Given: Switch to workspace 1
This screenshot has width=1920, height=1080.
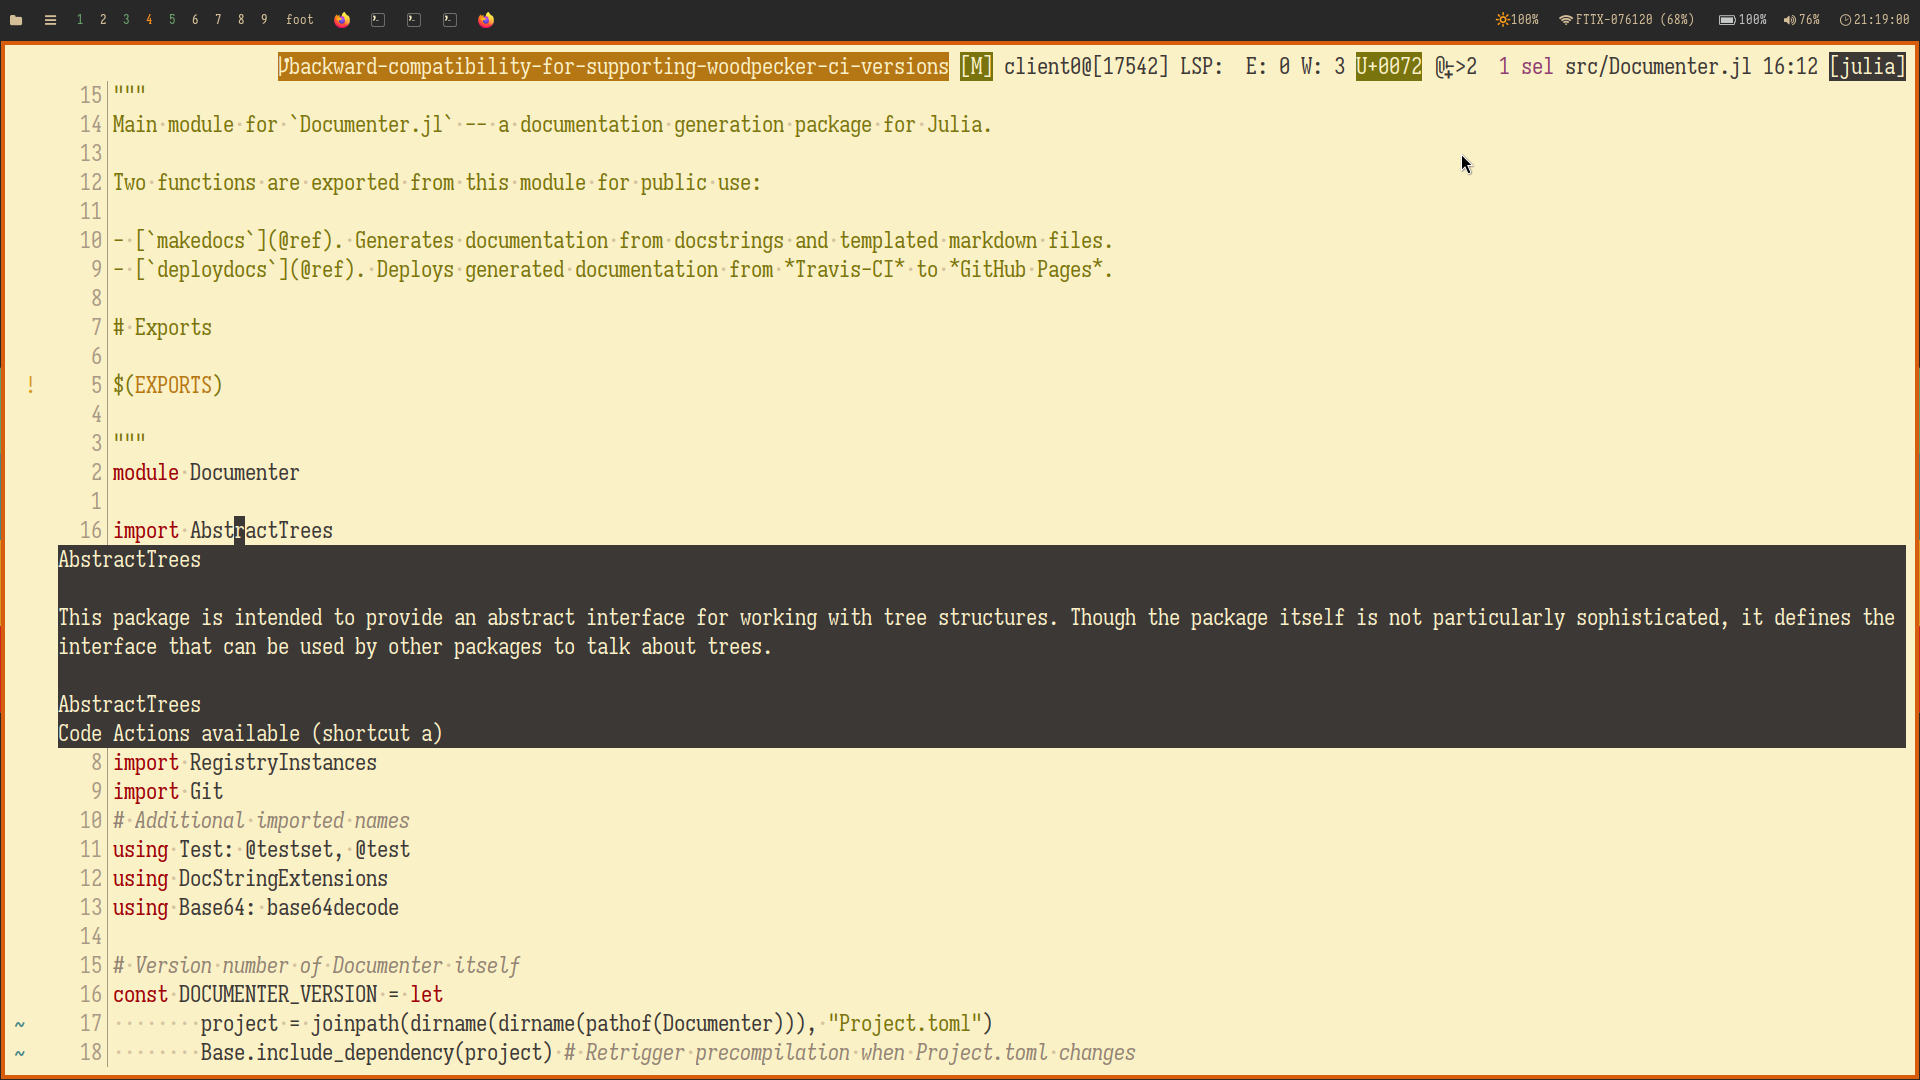Looking at the screenshot, I should click(80, 20).
